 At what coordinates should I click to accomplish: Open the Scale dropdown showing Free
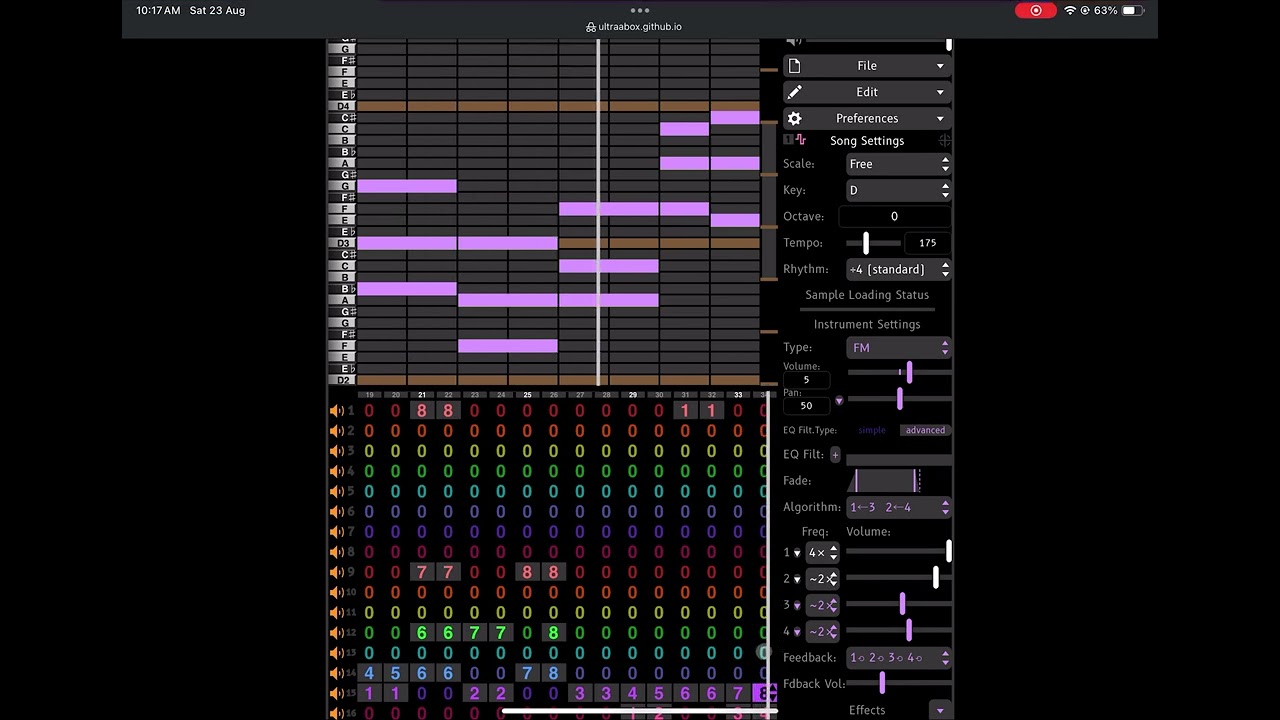[898, 164]
